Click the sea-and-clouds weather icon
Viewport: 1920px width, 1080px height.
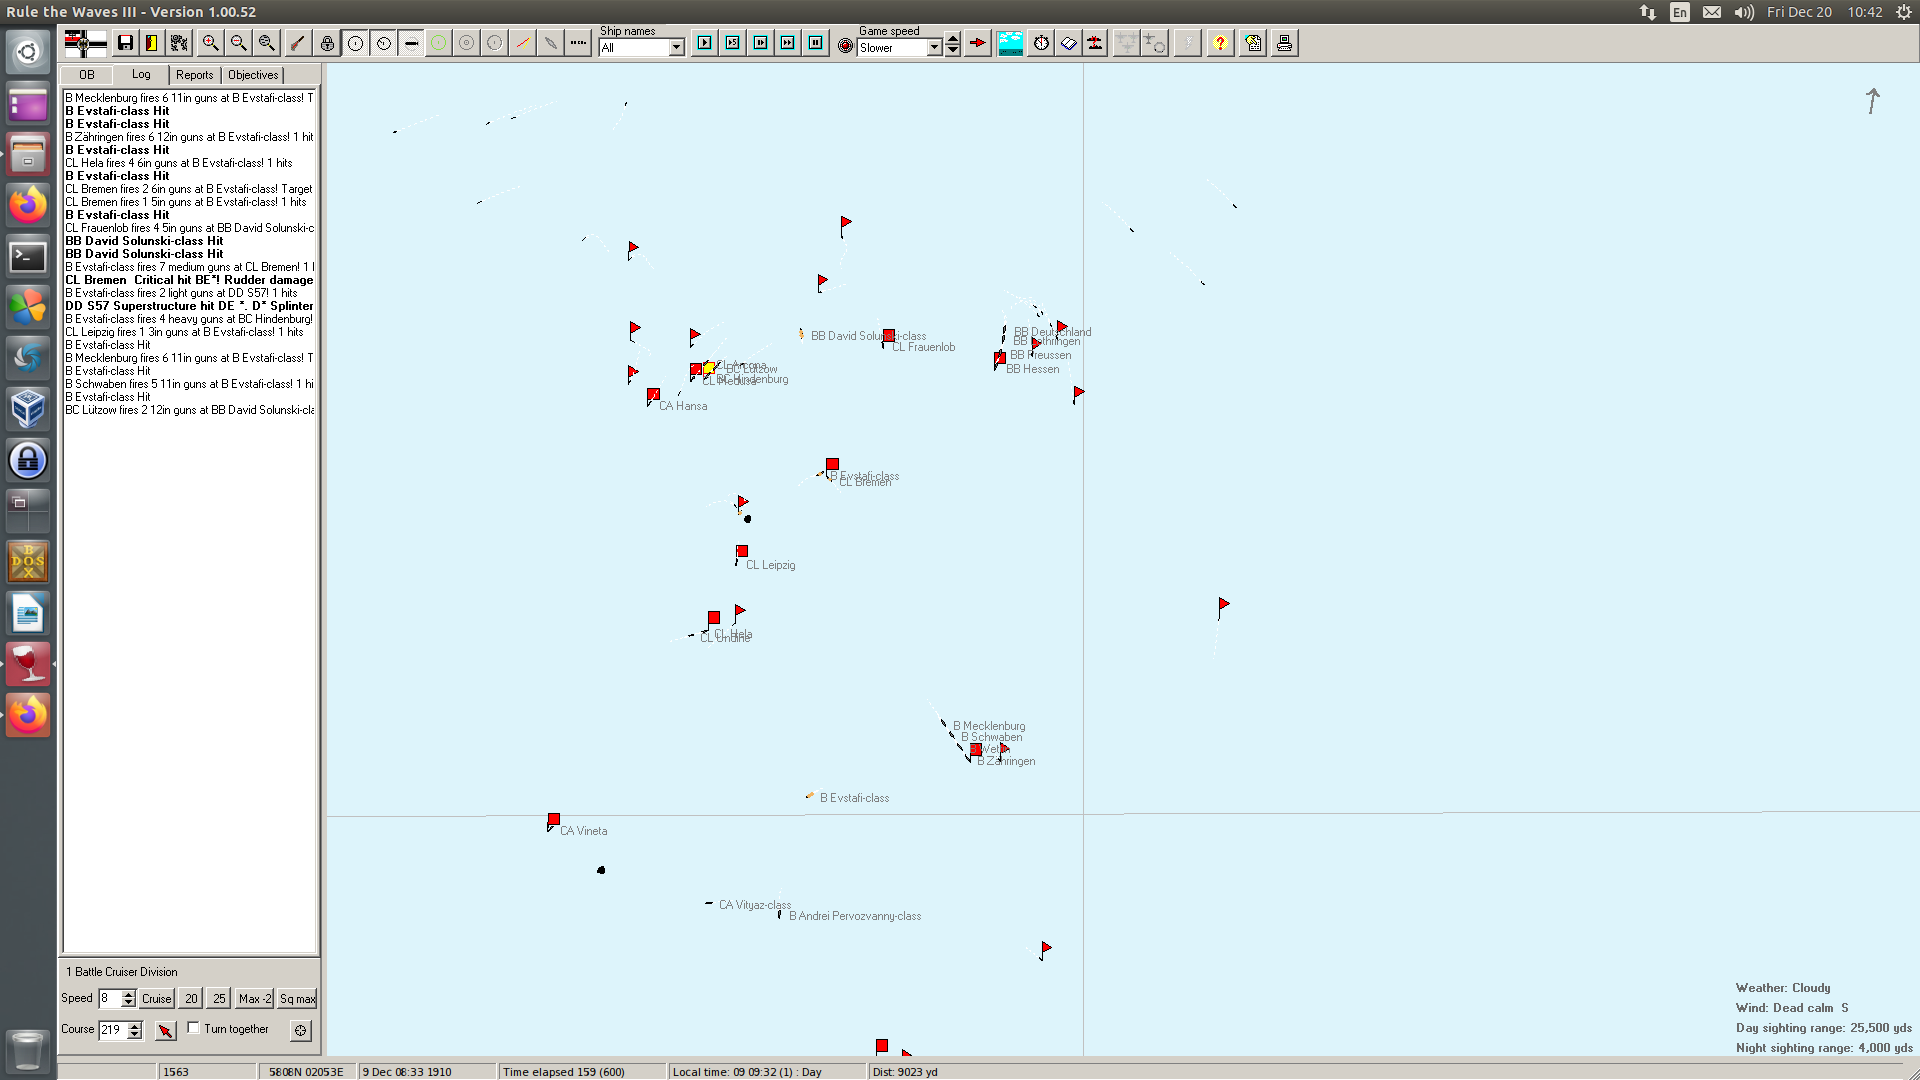coord(1010,43)
